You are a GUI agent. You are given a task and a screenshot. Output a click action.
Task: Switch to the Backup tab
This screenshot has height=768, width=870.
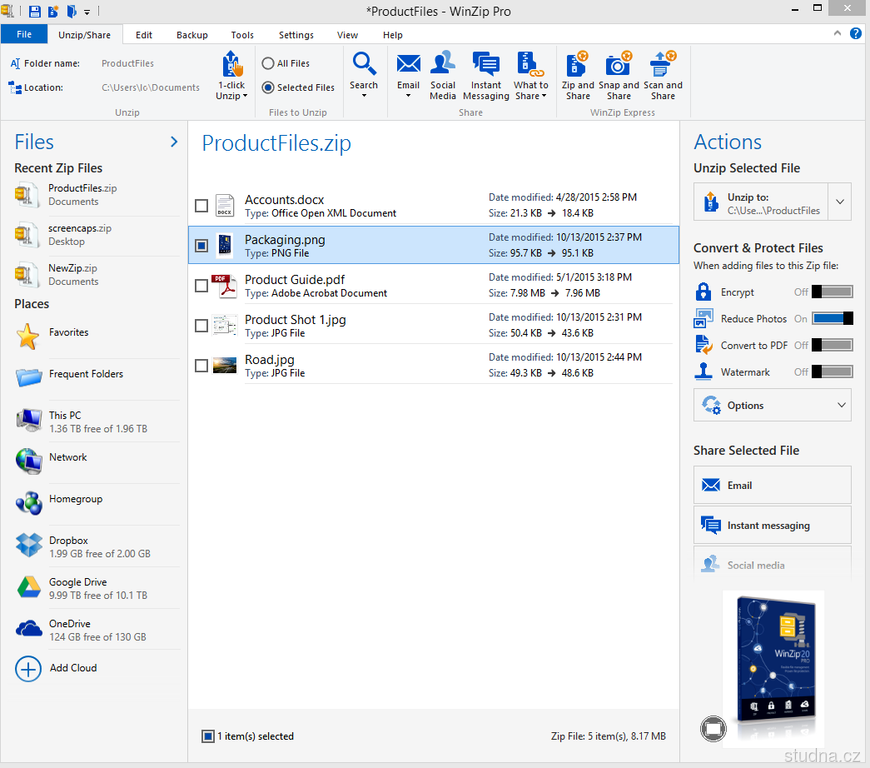[192, 35]
